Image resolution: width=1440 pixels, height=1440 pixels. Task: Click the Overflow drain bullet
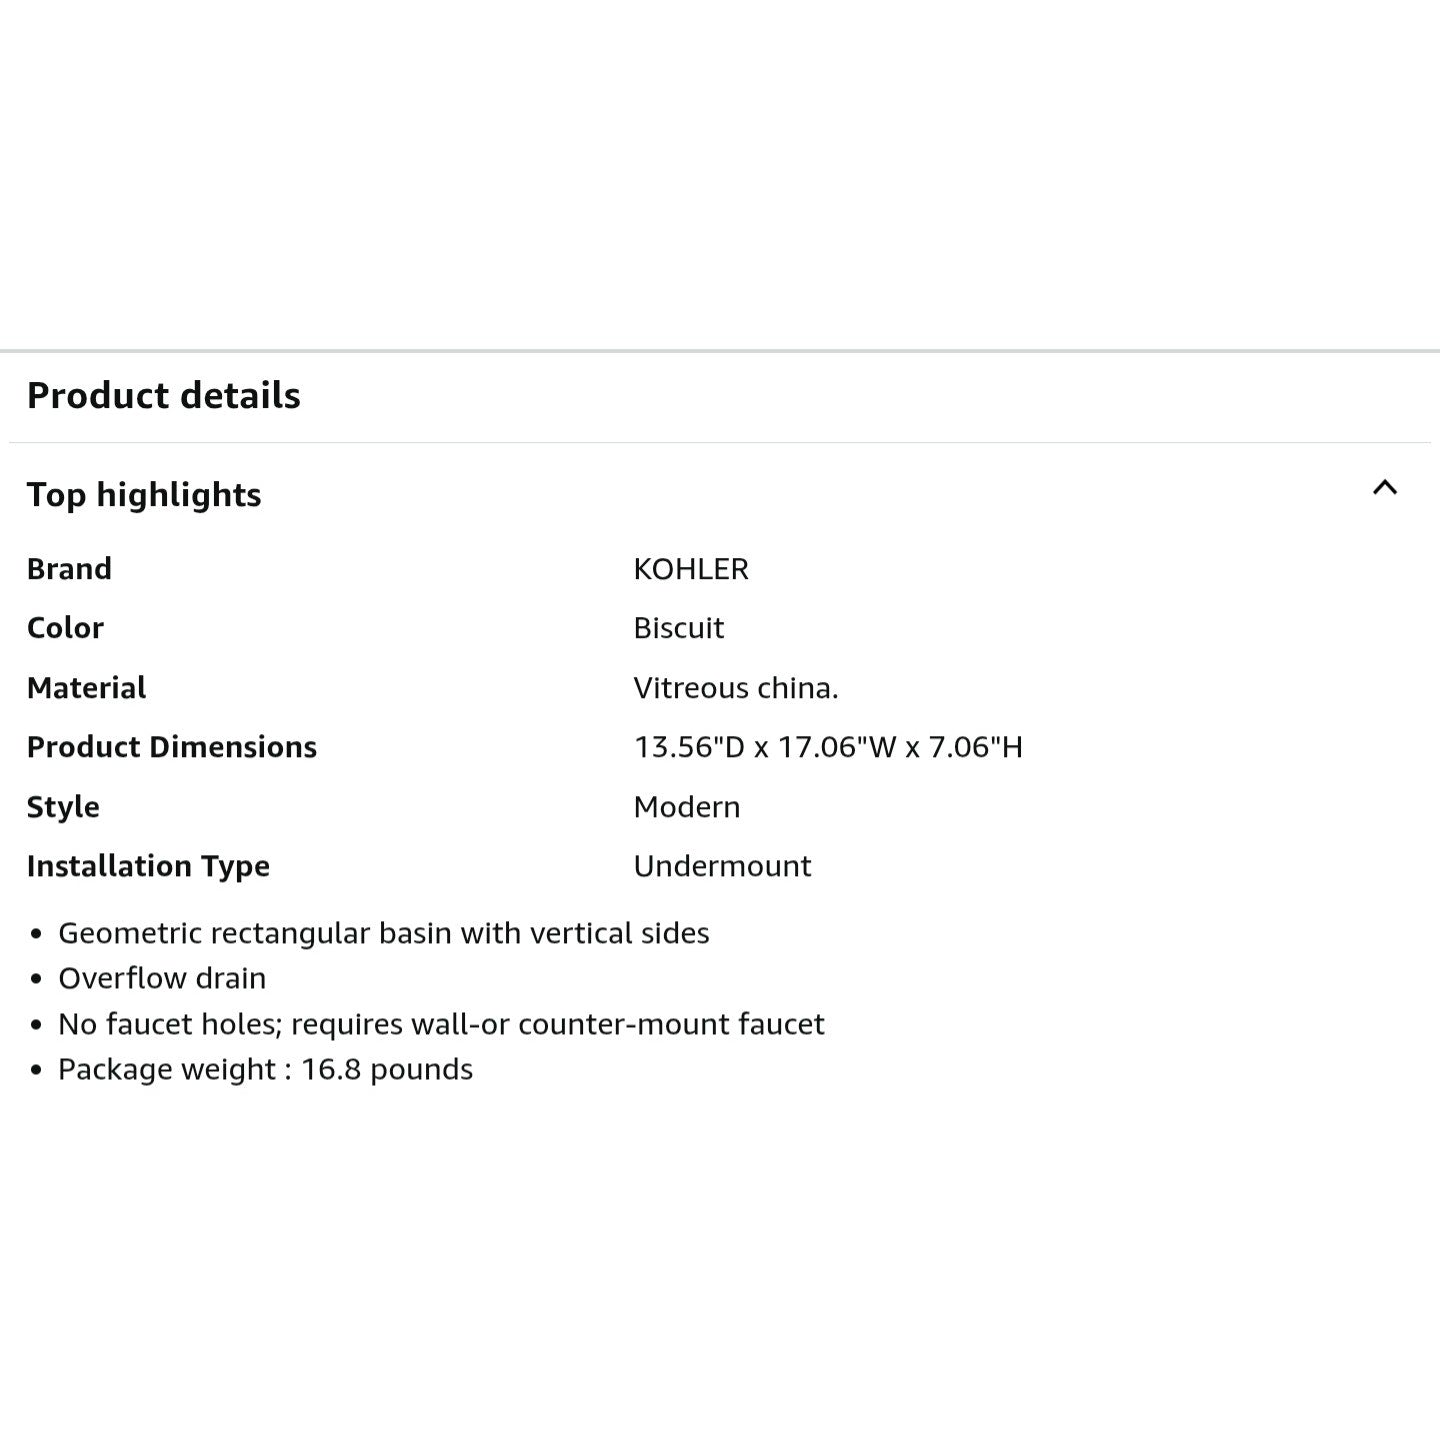tap(162, 978)
